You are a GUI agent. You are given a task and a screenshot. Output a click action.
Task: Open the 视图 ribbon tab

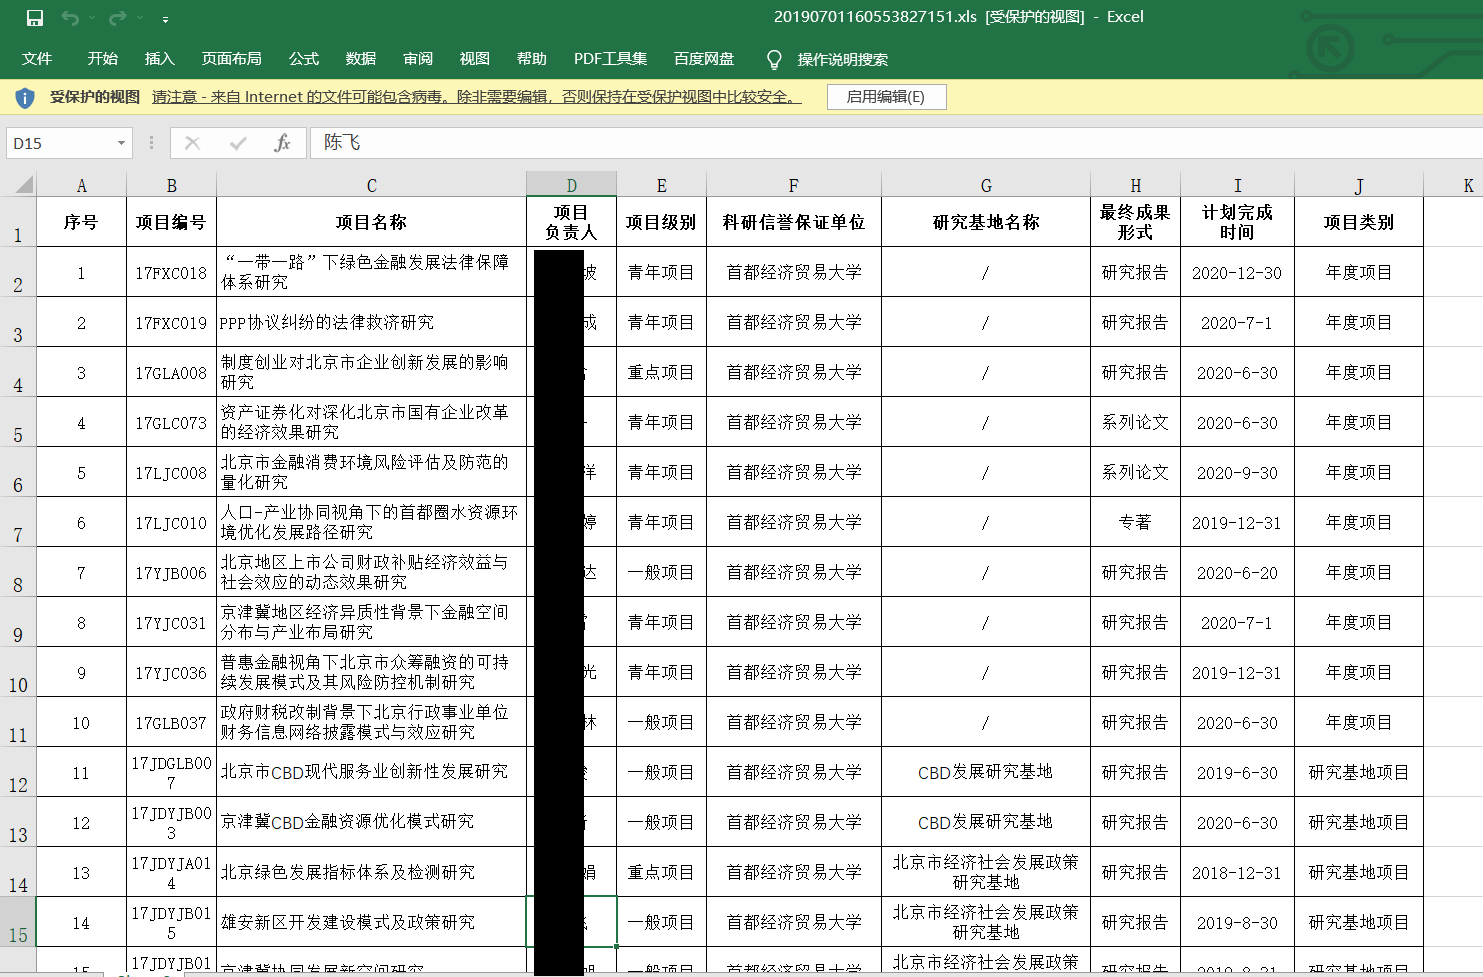[x=475, y=59]
